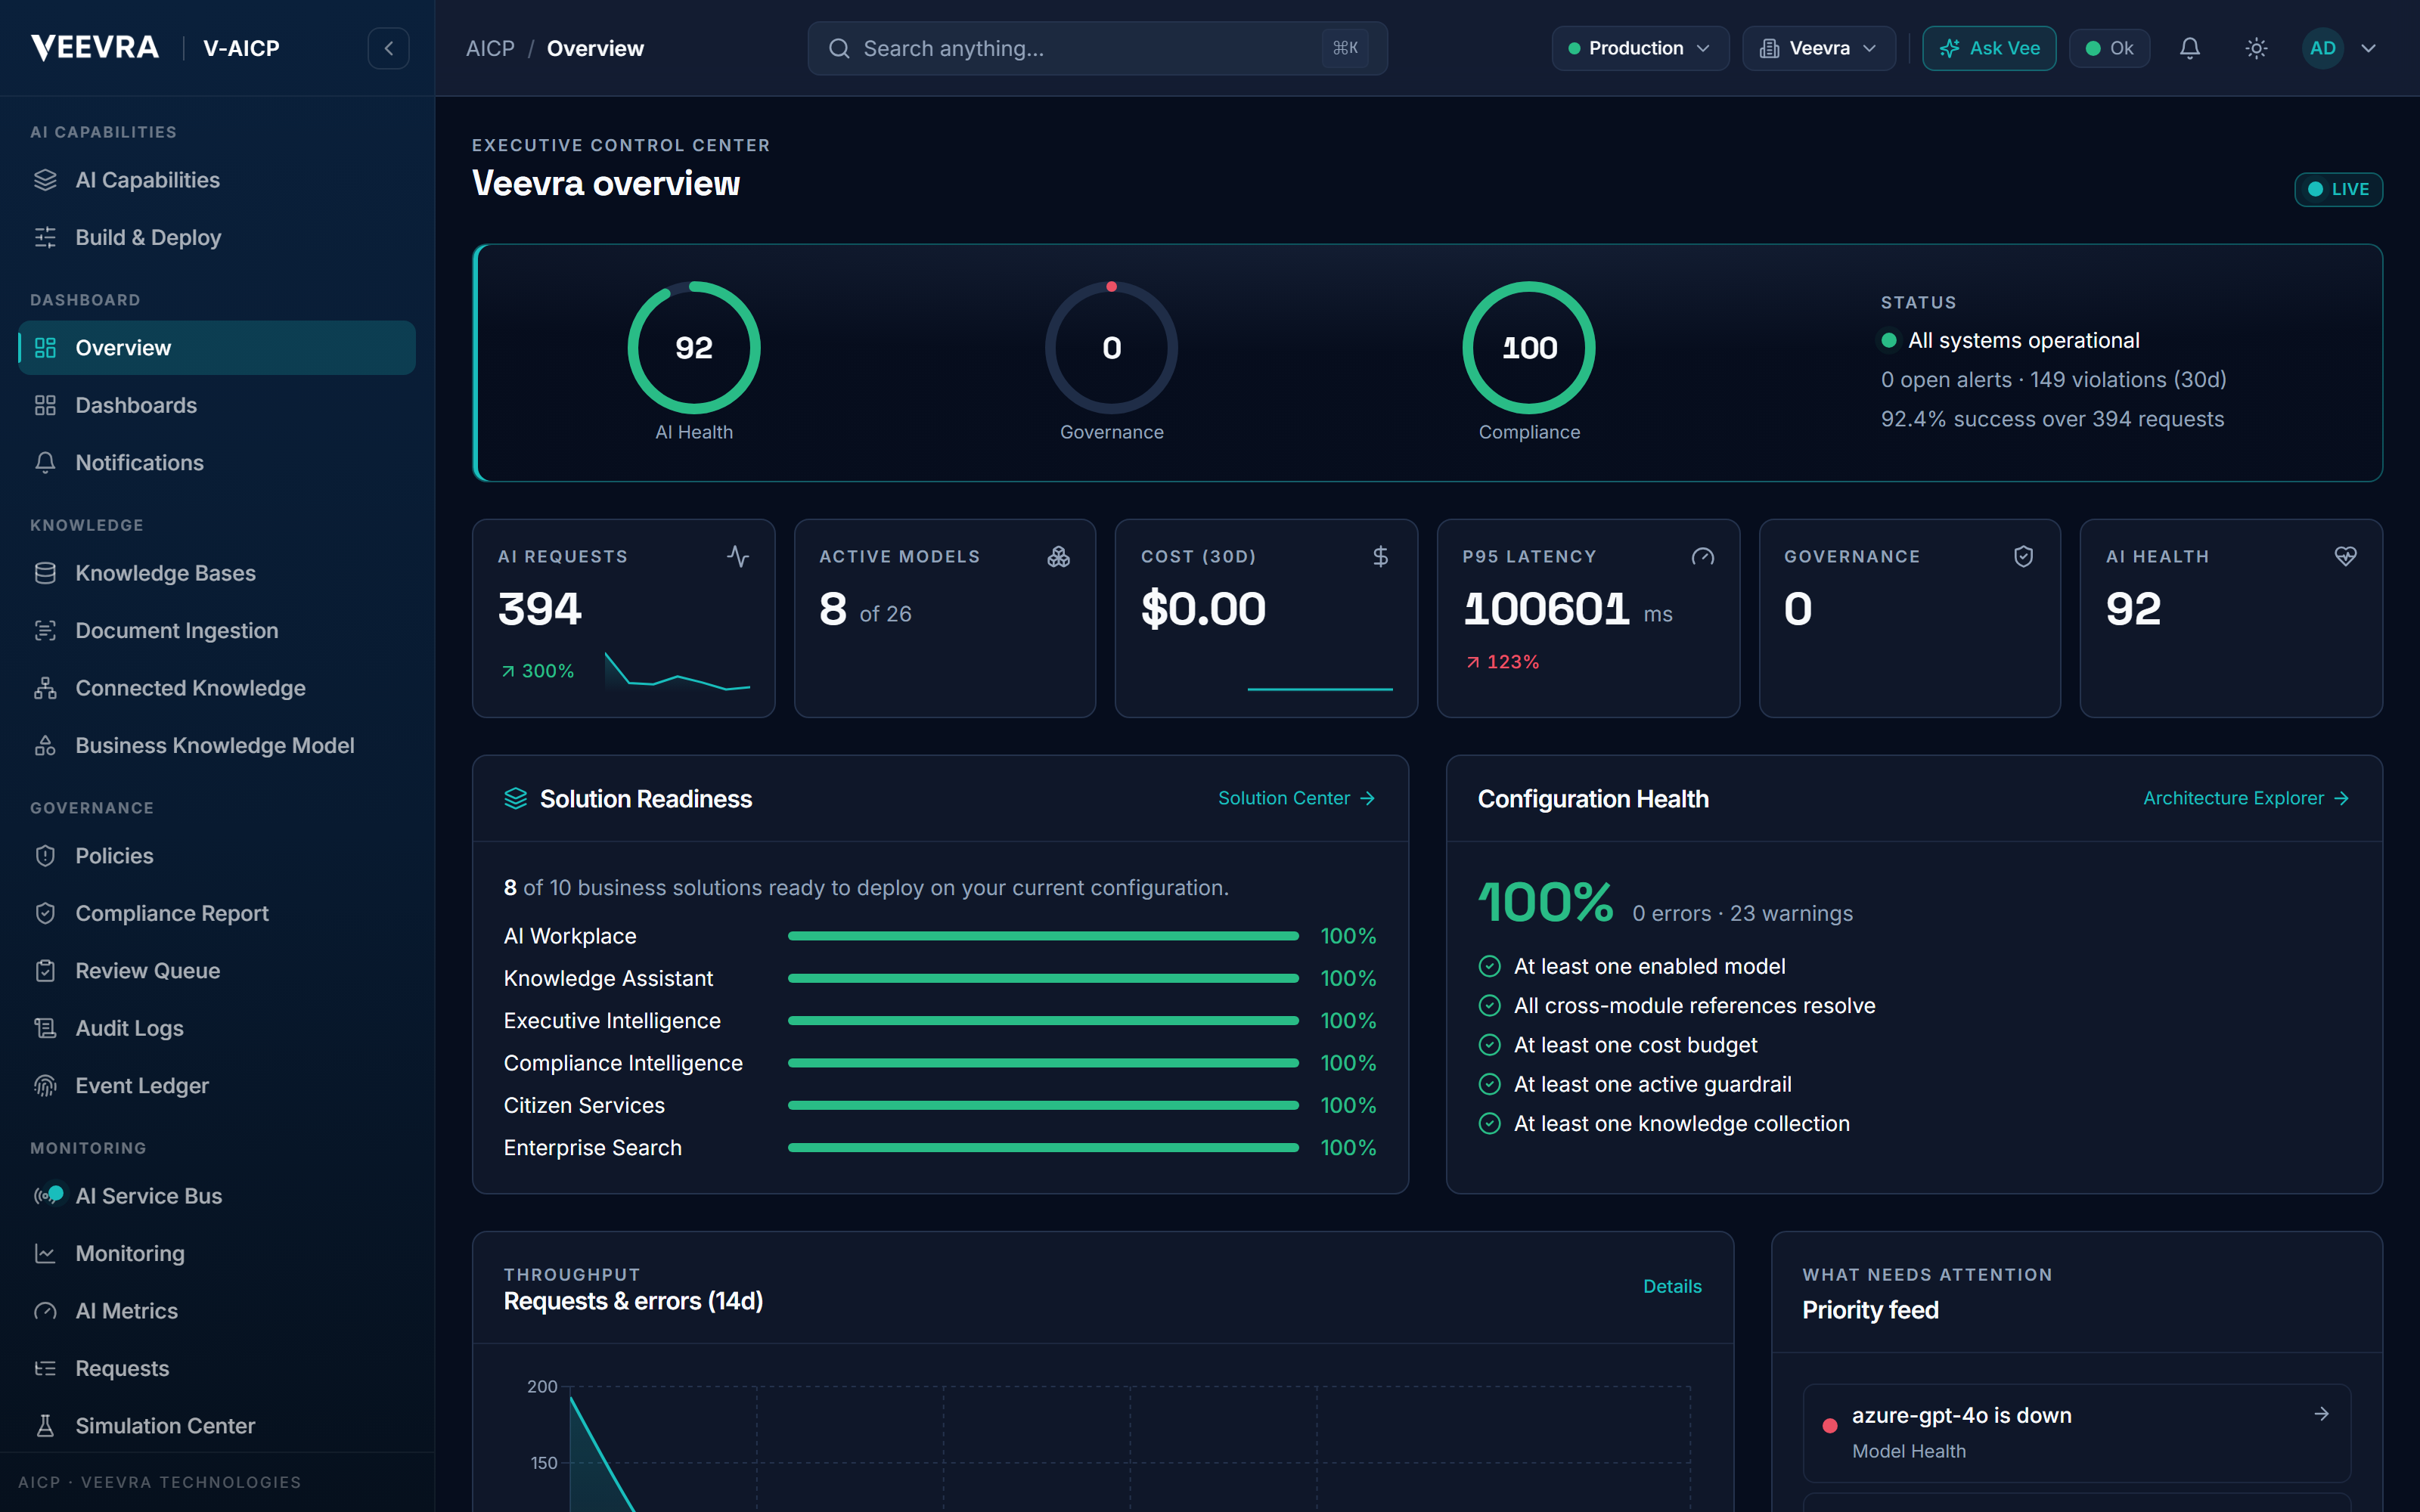Collapse the sidebar with the chevron button

click(388, 48)
